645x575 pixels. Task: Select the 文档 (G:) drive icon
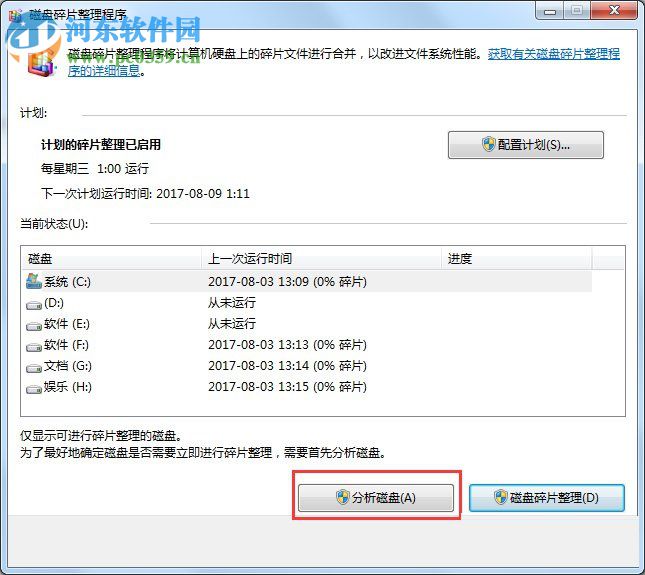(x=34, y=368)
